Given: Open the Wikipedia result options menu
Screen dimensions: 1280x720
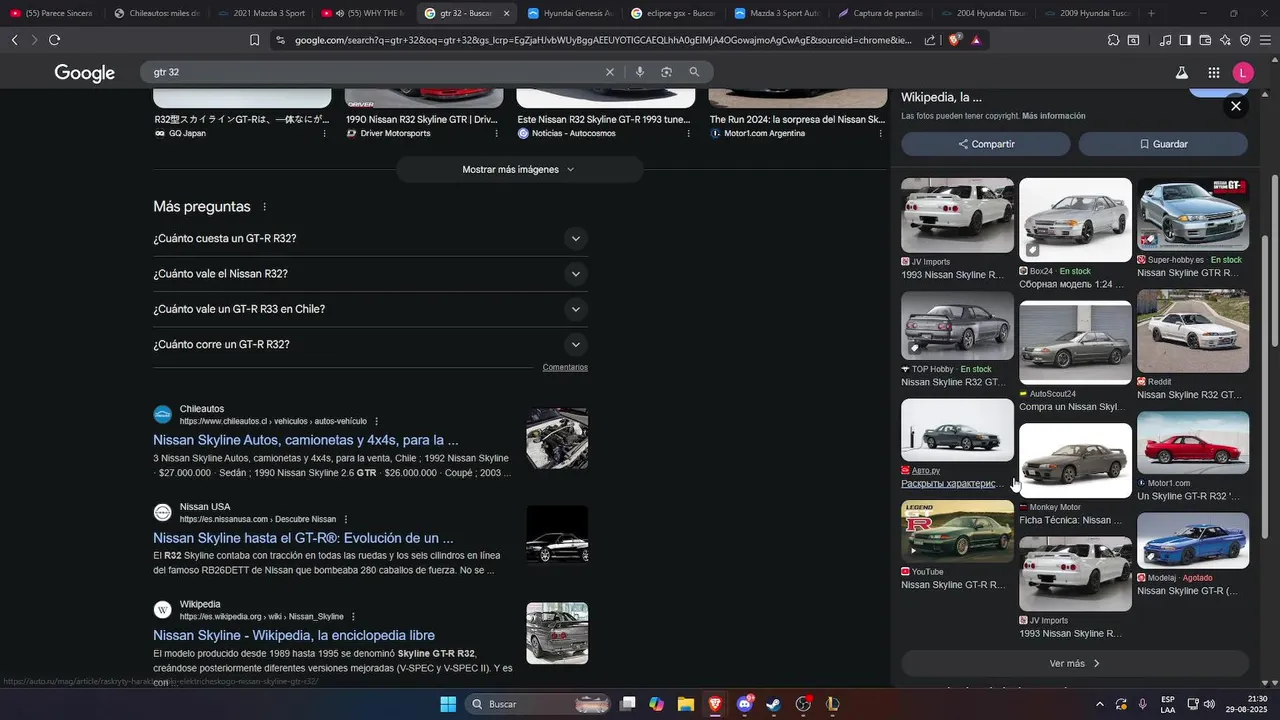Looking at the screenshot, I should (353, 617).
